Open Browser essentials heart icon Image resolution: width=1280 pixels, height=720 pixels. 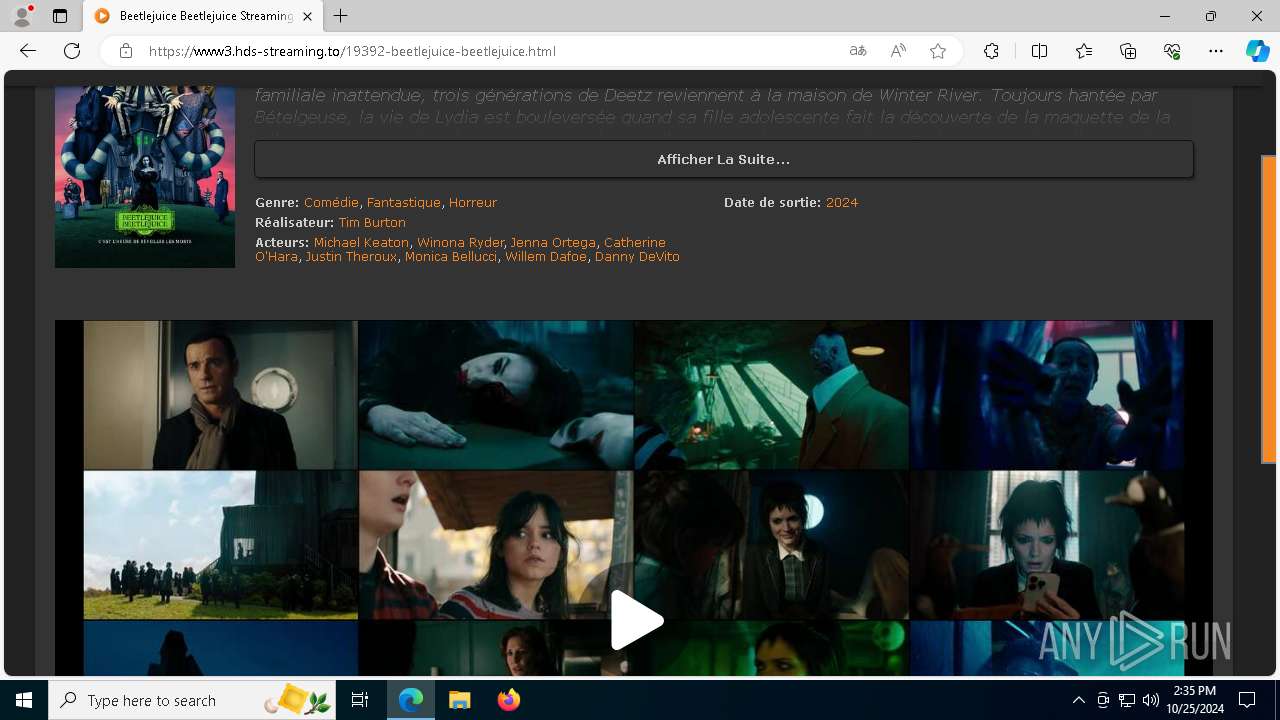pos(1172,51)
